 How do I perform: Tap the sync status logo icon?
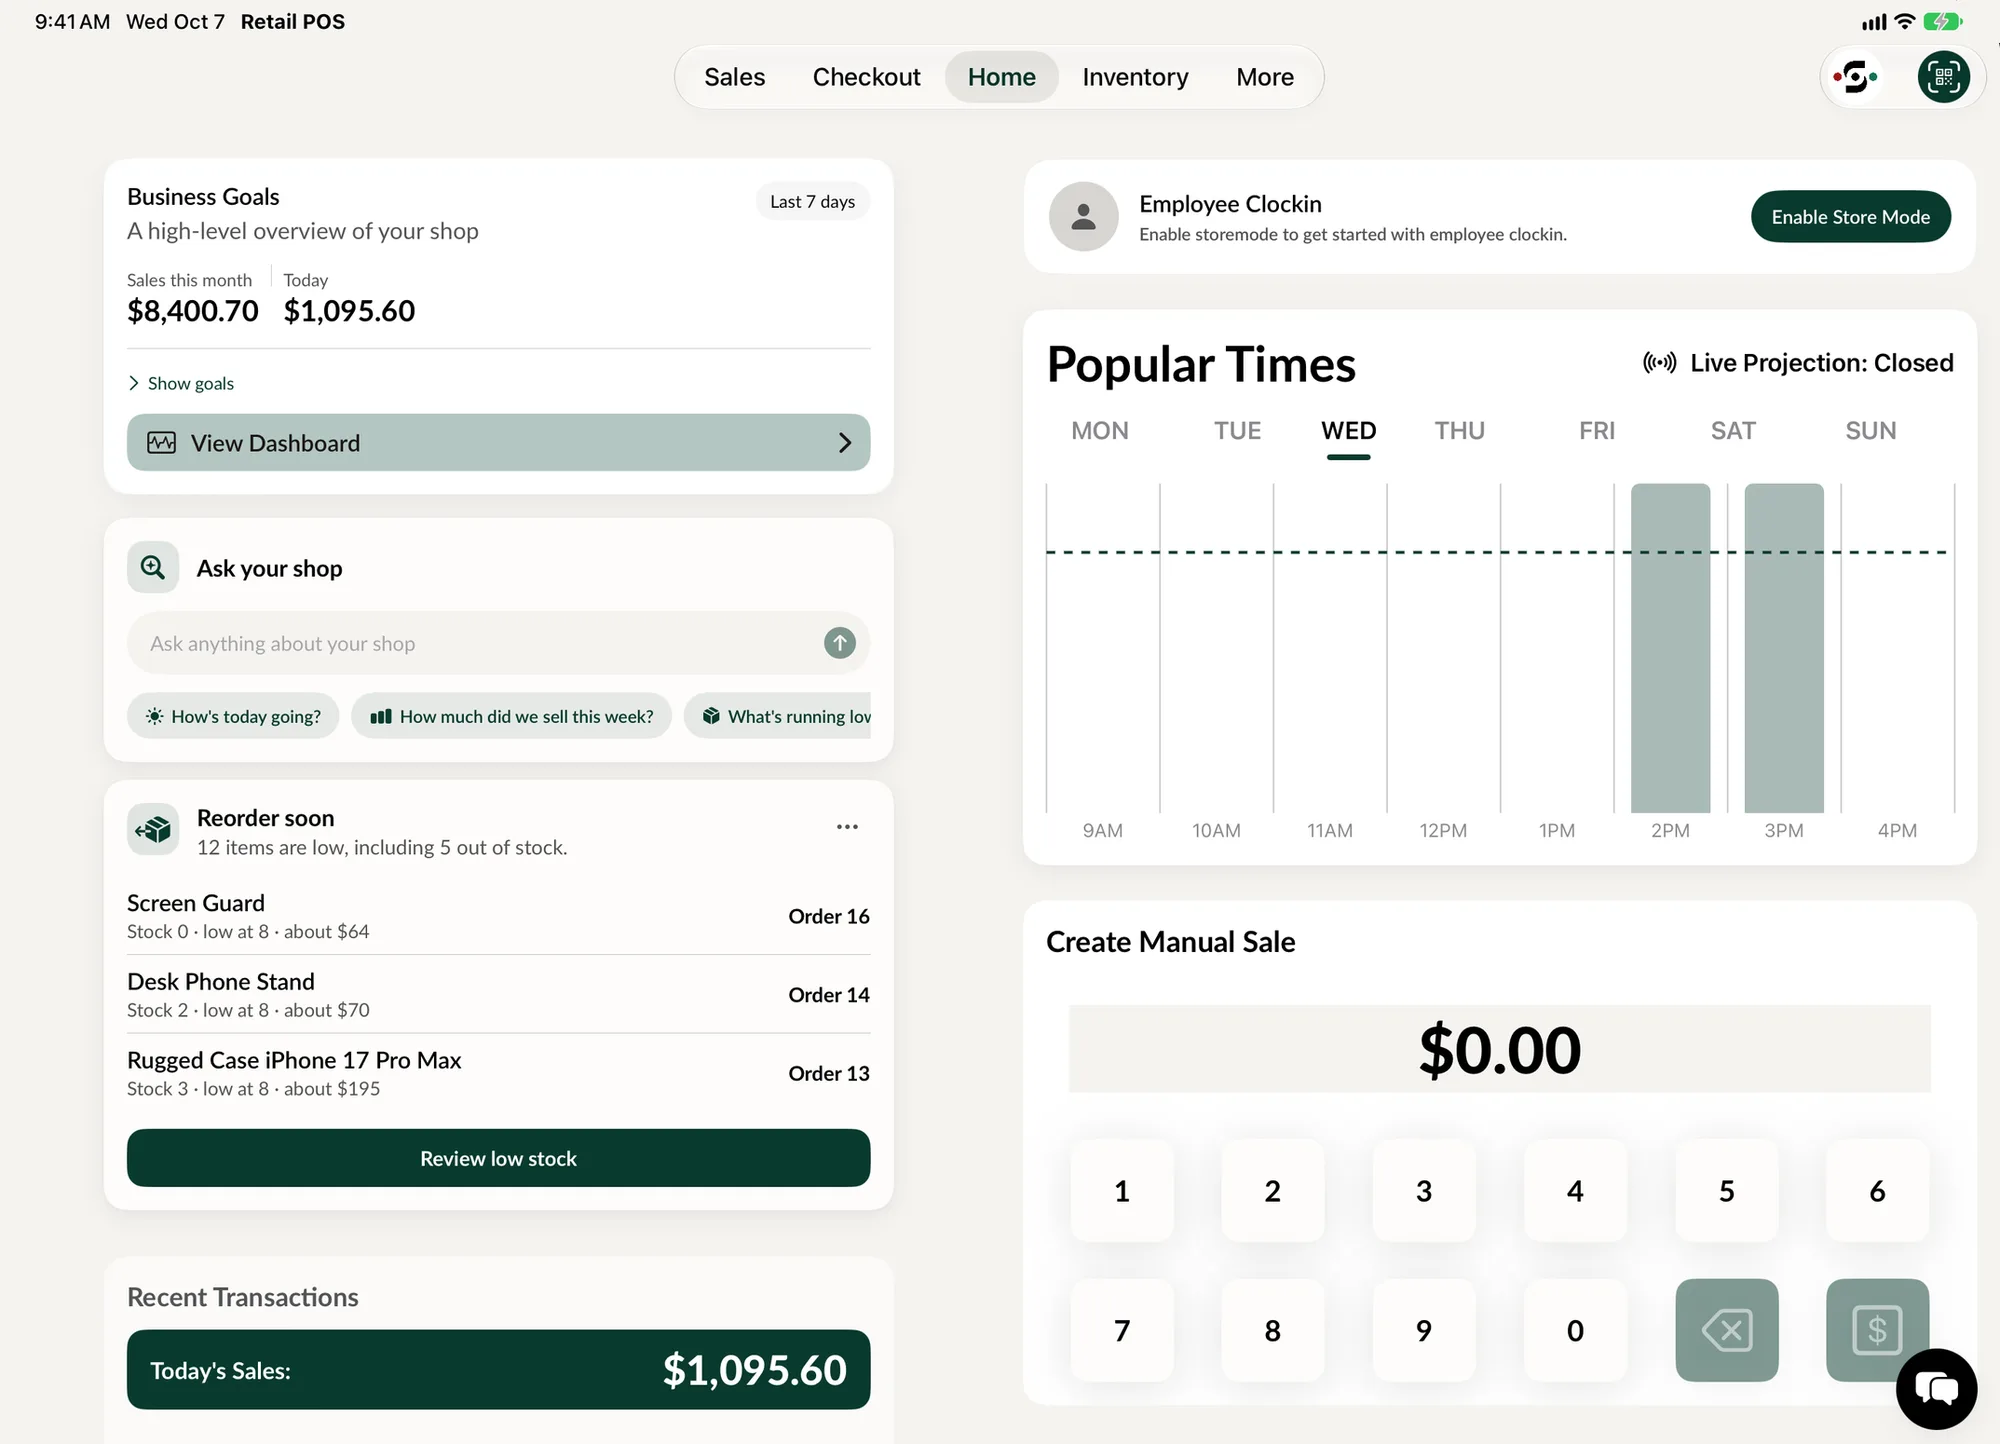(1855, 77)
